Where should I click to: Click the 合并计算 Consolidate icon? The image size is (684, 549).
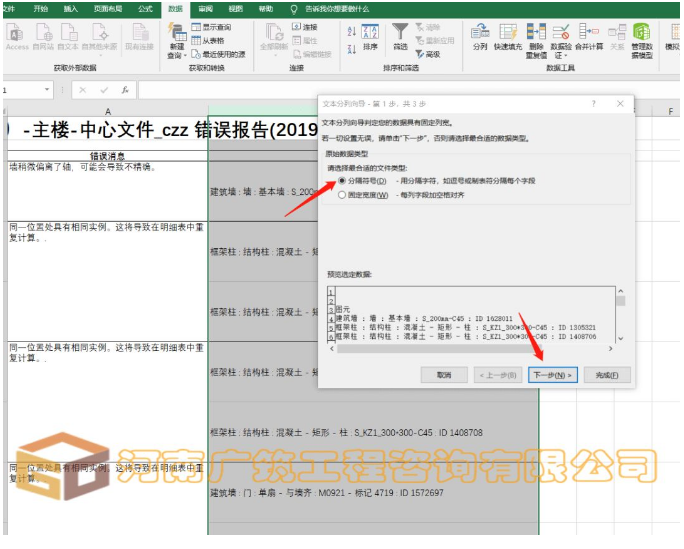[x=591, y=34]
